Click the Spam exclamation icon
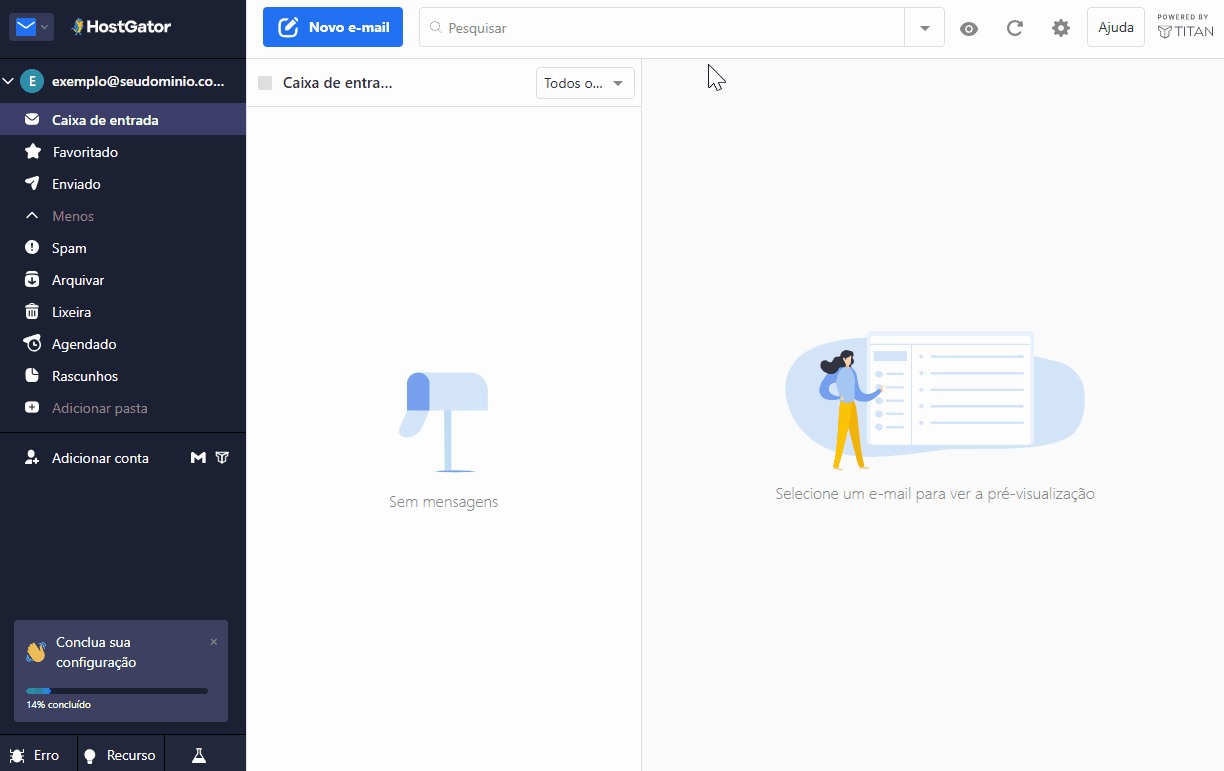1224x771 pixels. 32,248
